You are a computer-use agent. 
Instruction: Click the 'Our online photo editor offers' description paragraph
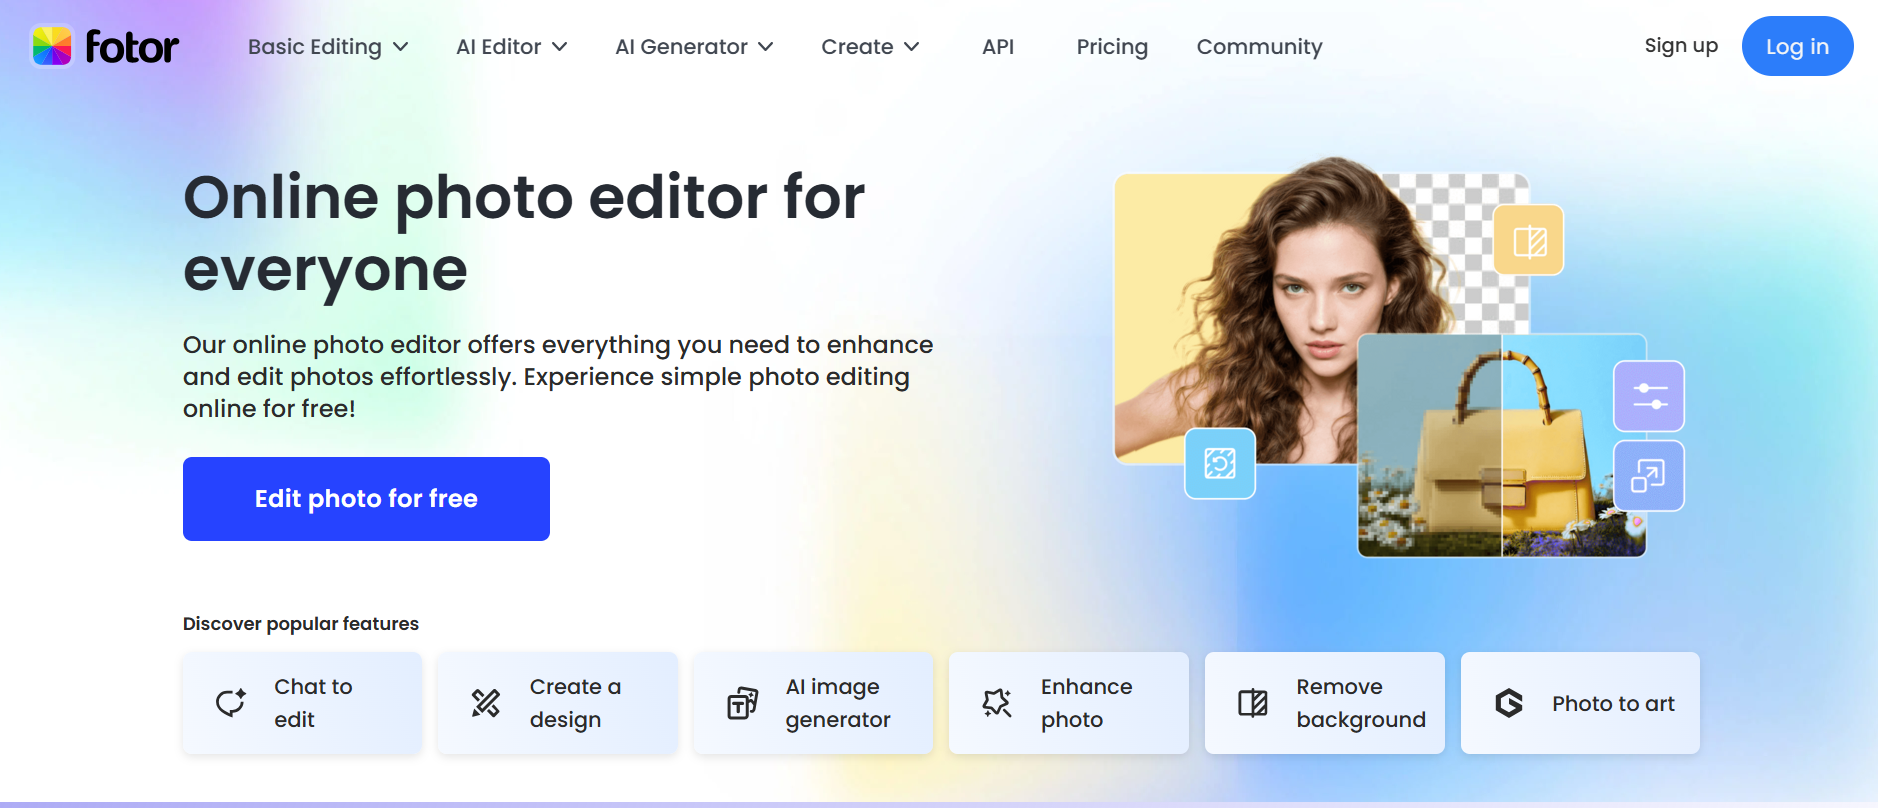558,376
